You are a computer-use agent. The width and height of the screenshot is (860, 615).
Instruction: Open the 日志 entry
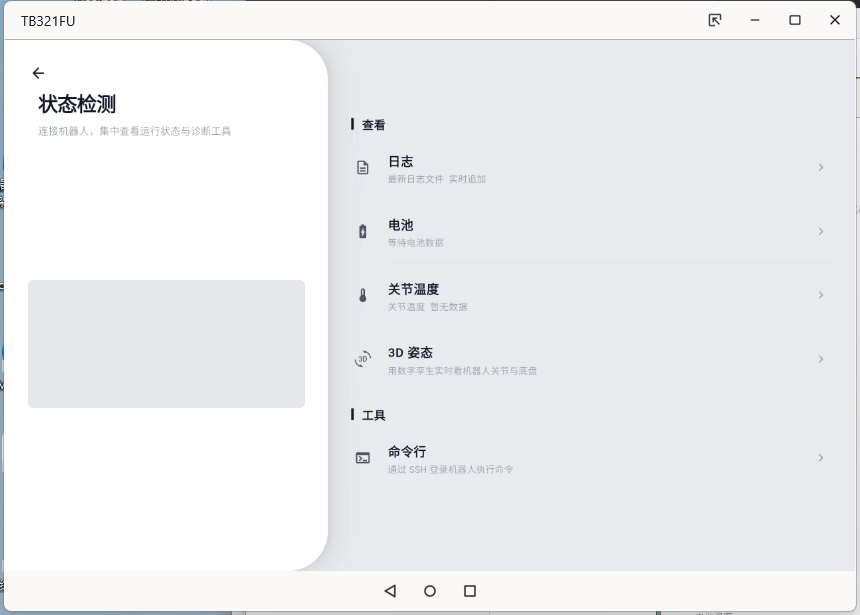tap(592, 168)
